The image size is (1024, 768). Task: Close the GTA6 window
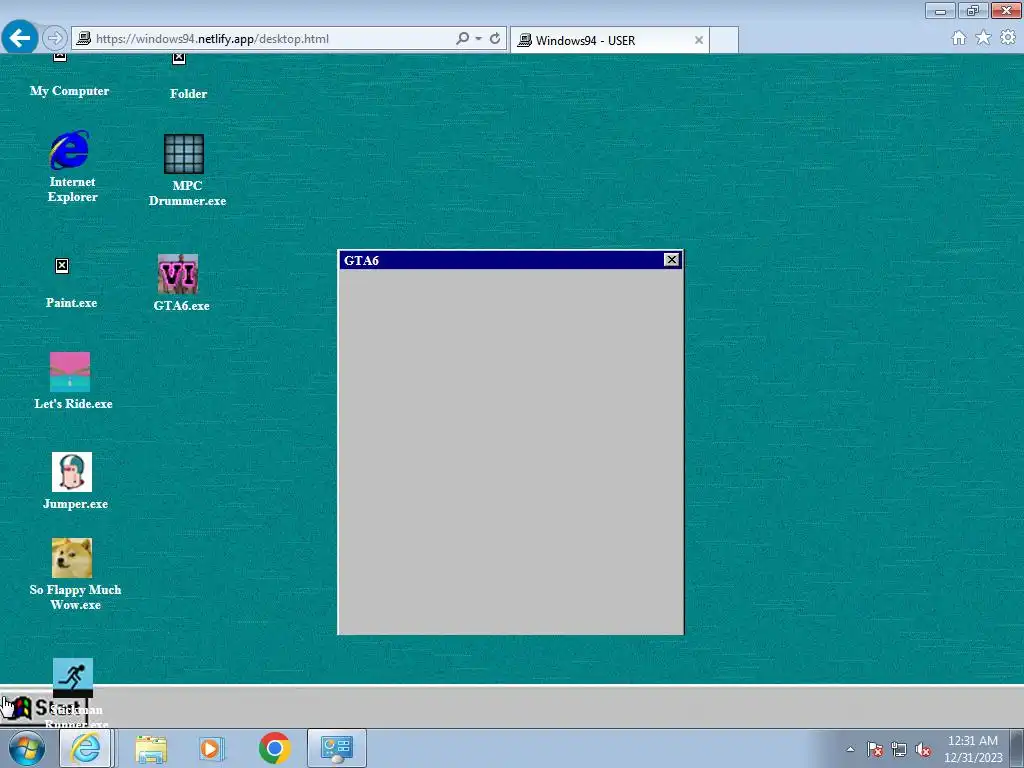pos(671,260)
